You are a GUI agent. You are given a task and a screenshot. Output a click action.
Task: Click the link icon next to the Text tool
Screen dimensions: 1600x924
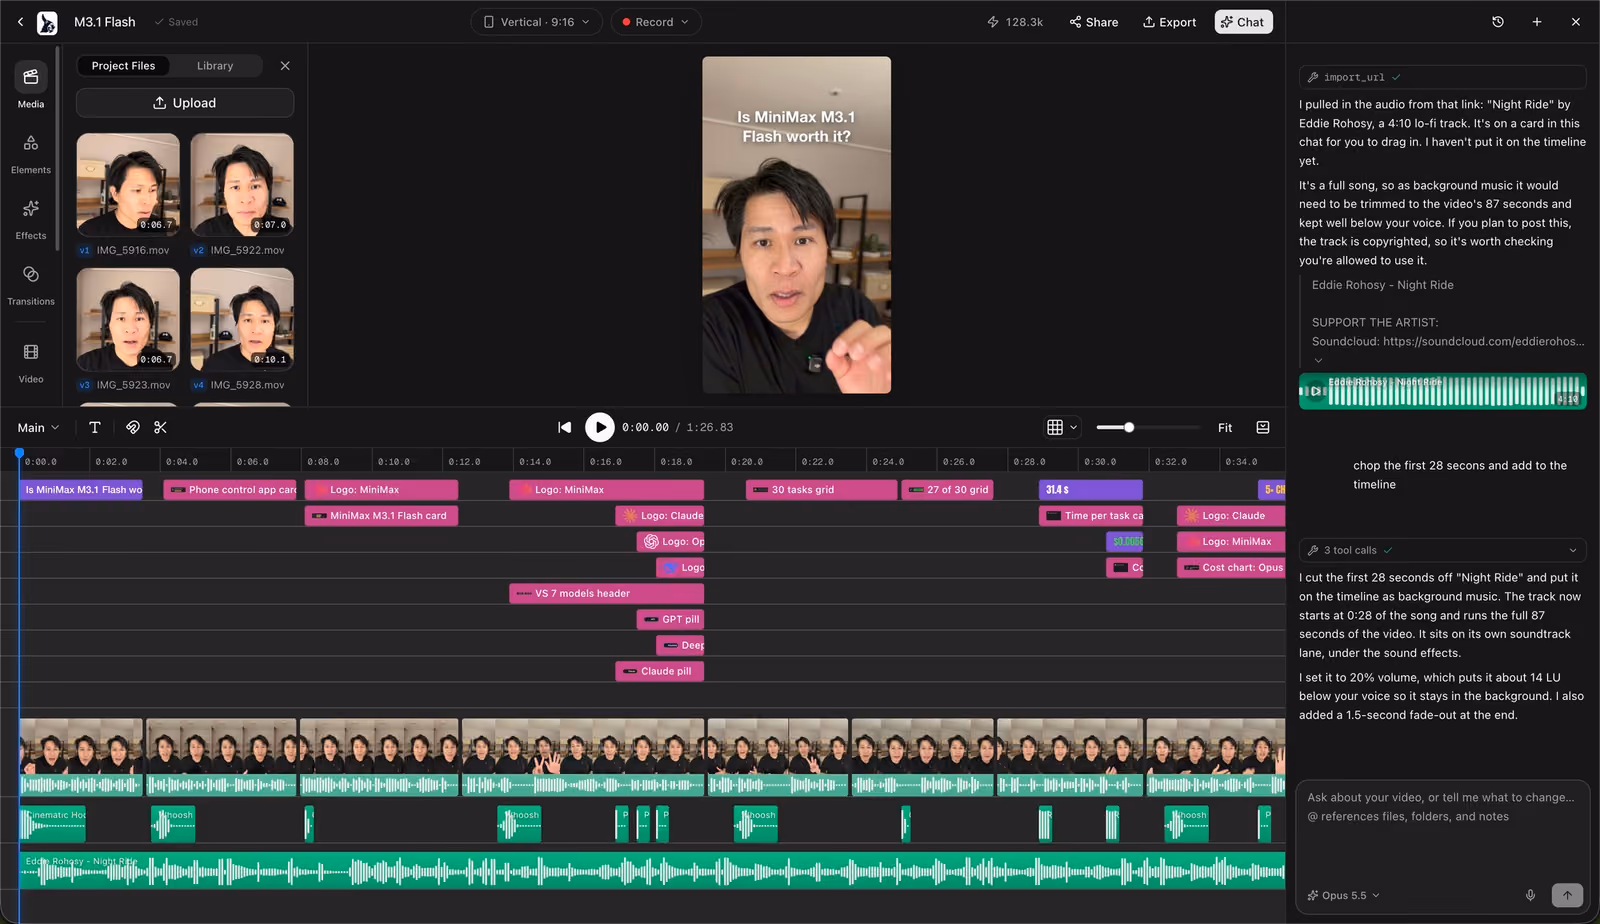tap(133, 427)
